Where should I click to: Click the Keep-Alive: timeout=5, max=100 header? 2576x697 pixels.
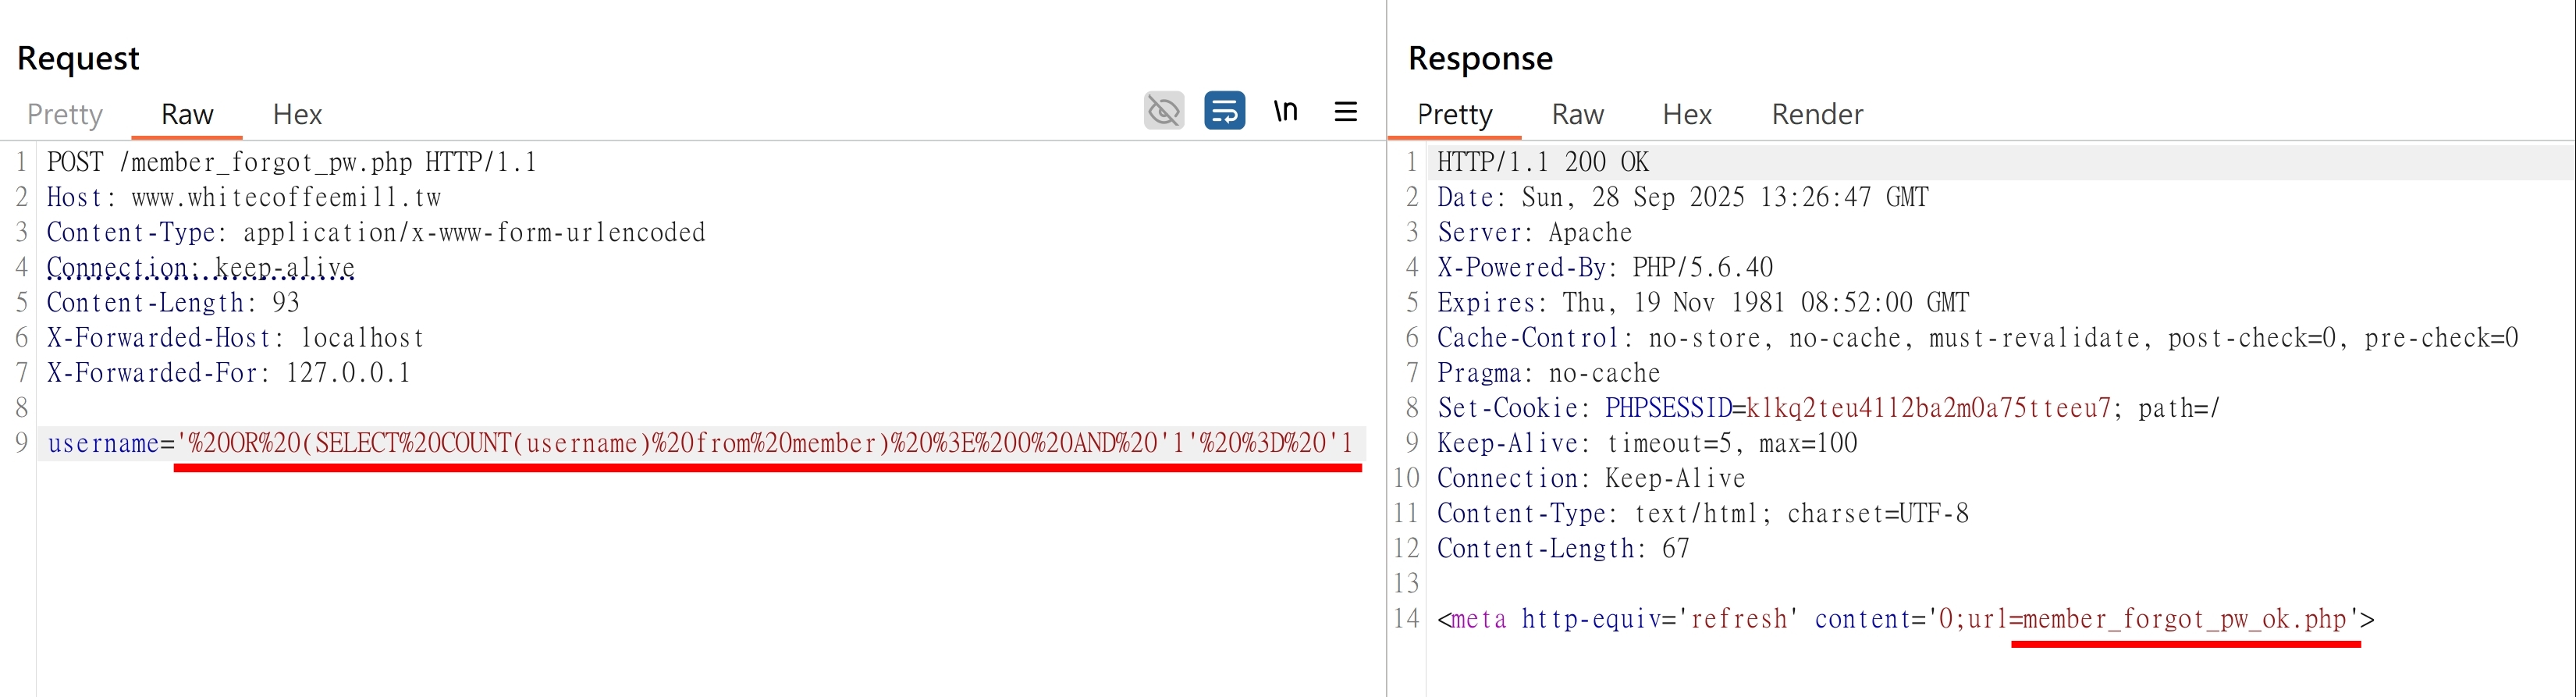pyautogui.click(x=1648, y=443)
